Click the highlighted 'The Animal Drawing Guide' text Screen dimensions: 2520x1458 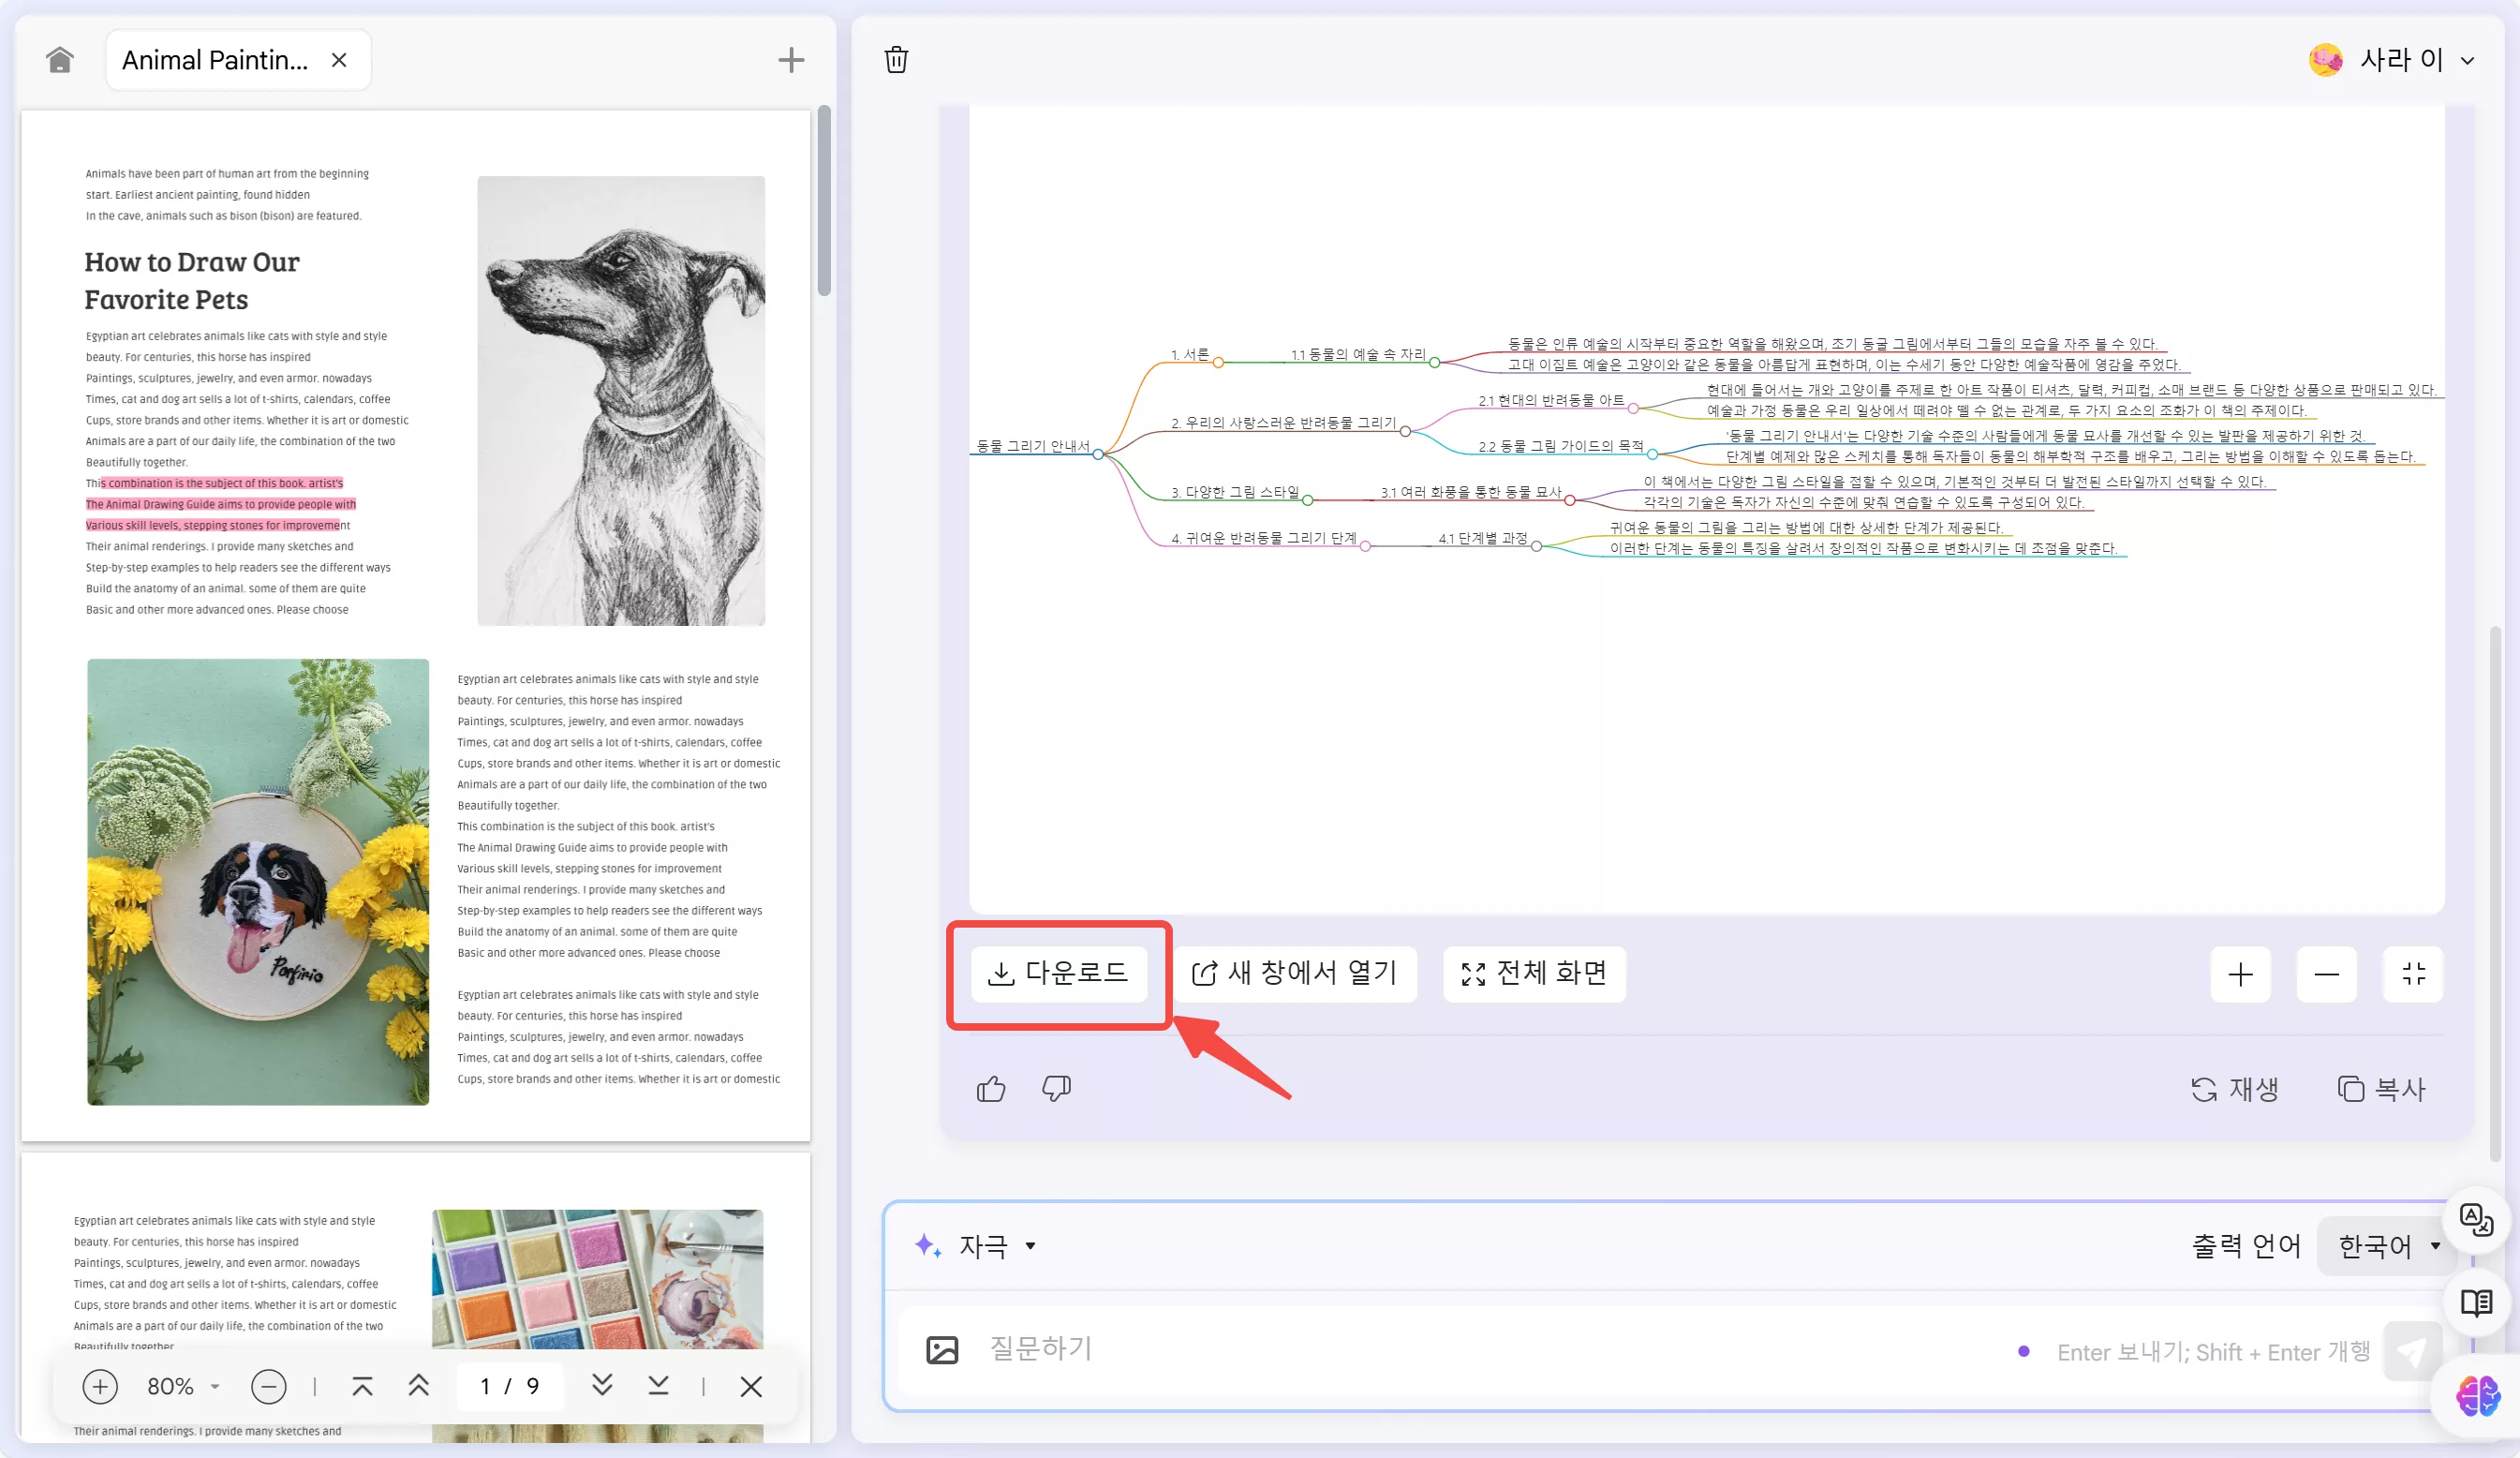coord(221,504)
